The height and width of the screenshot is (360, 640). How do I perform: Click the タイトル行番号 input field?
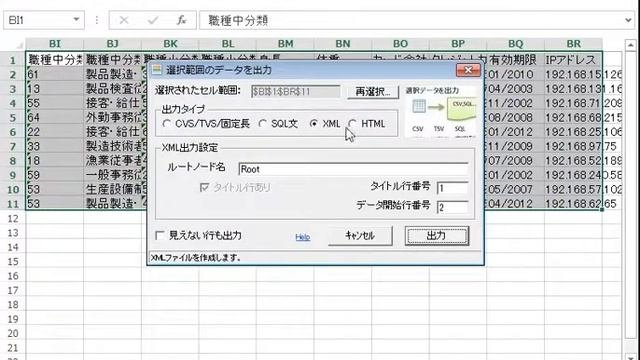click(x=453, y=188)
